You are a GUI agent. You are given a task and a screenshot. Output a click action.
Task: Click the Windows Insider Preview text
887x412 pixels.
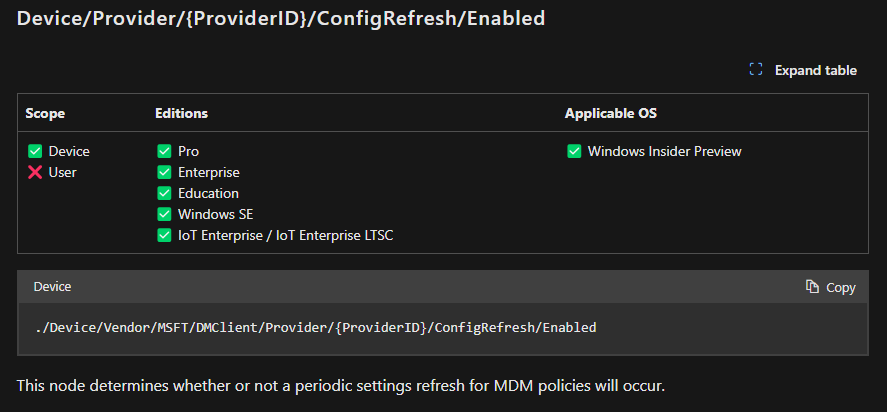pyautogui.click(x=664, y=151)
